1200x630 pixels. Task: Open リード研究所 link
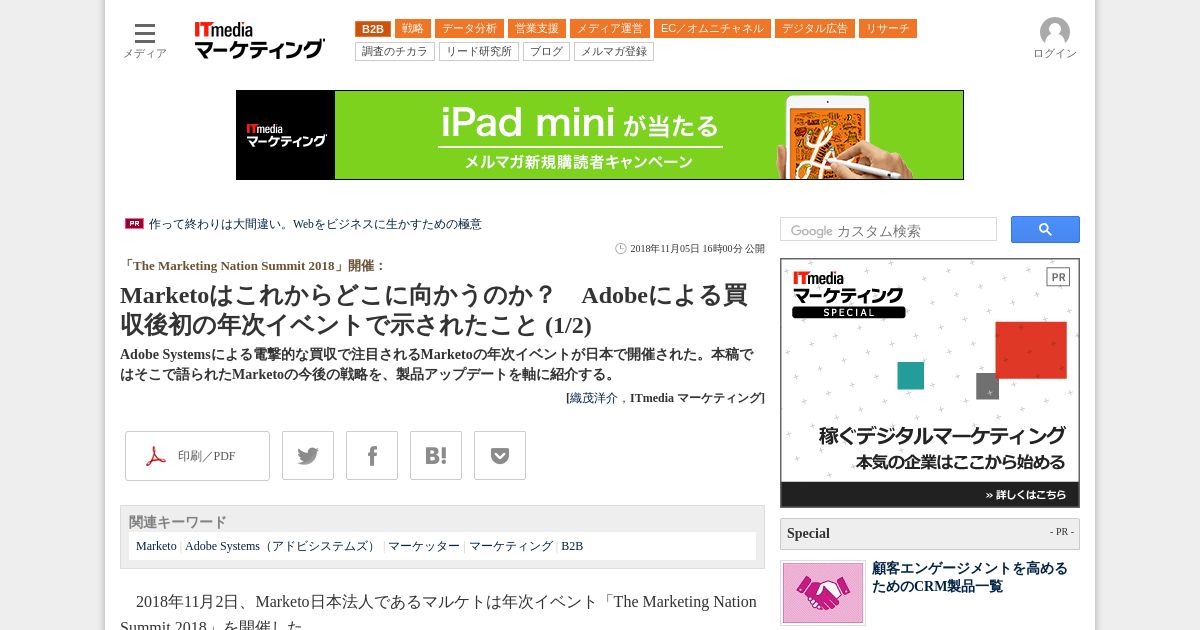[479, 51]
